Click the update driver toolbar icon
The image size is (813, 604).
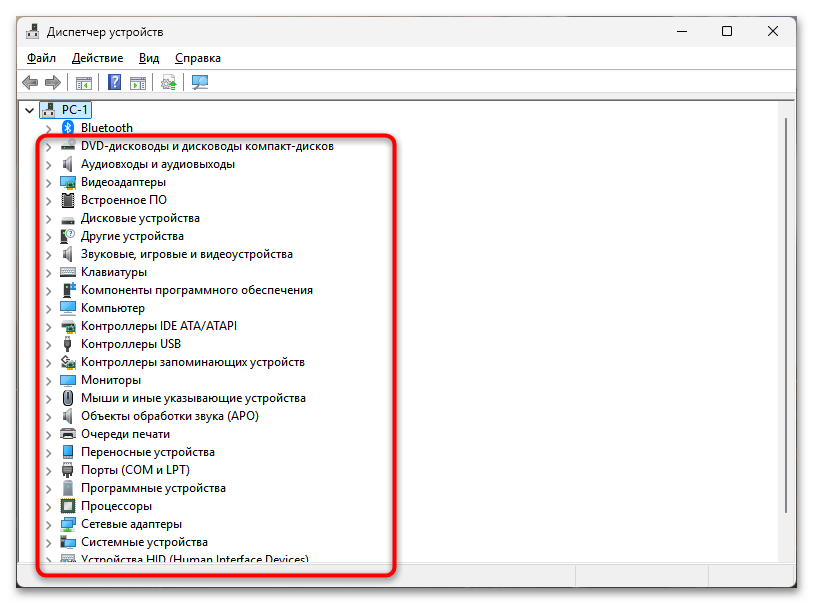pyautogui.click(x=169, y=82)
